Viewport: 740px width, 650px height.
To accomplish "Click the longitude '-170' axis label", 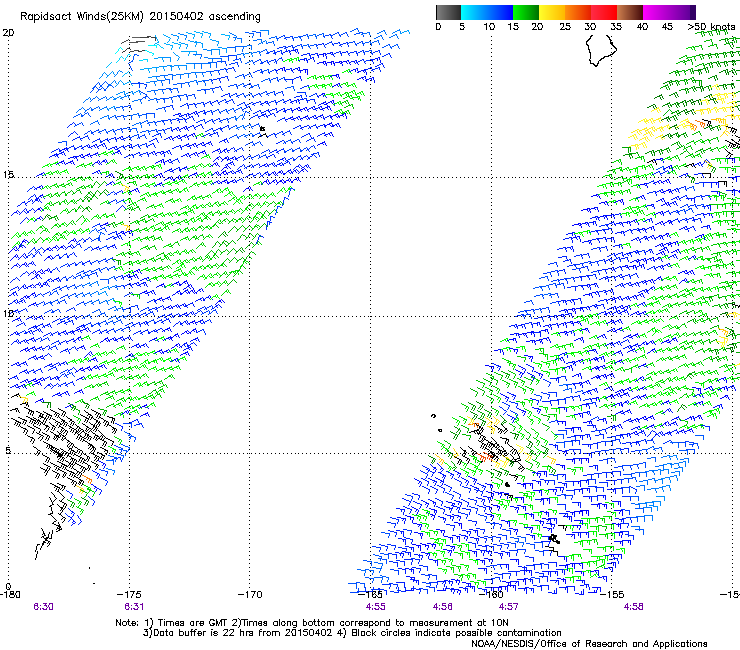I will tap(250, 595).
